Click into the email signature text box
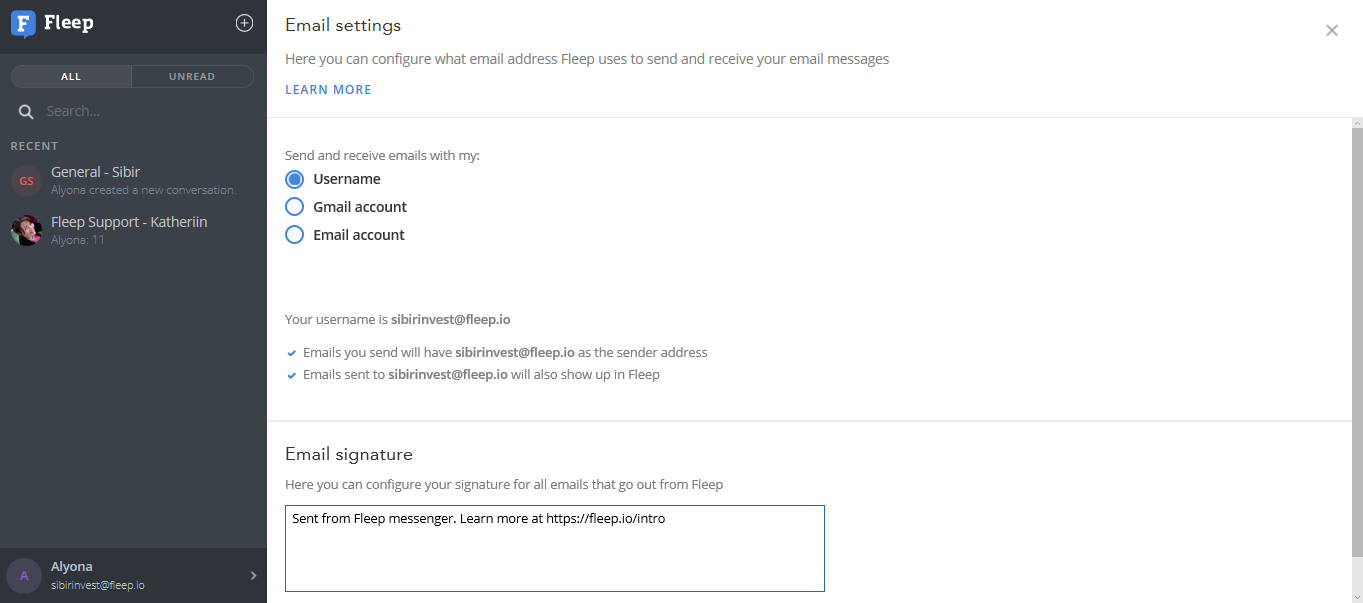1363x603 pixels. 554,549
